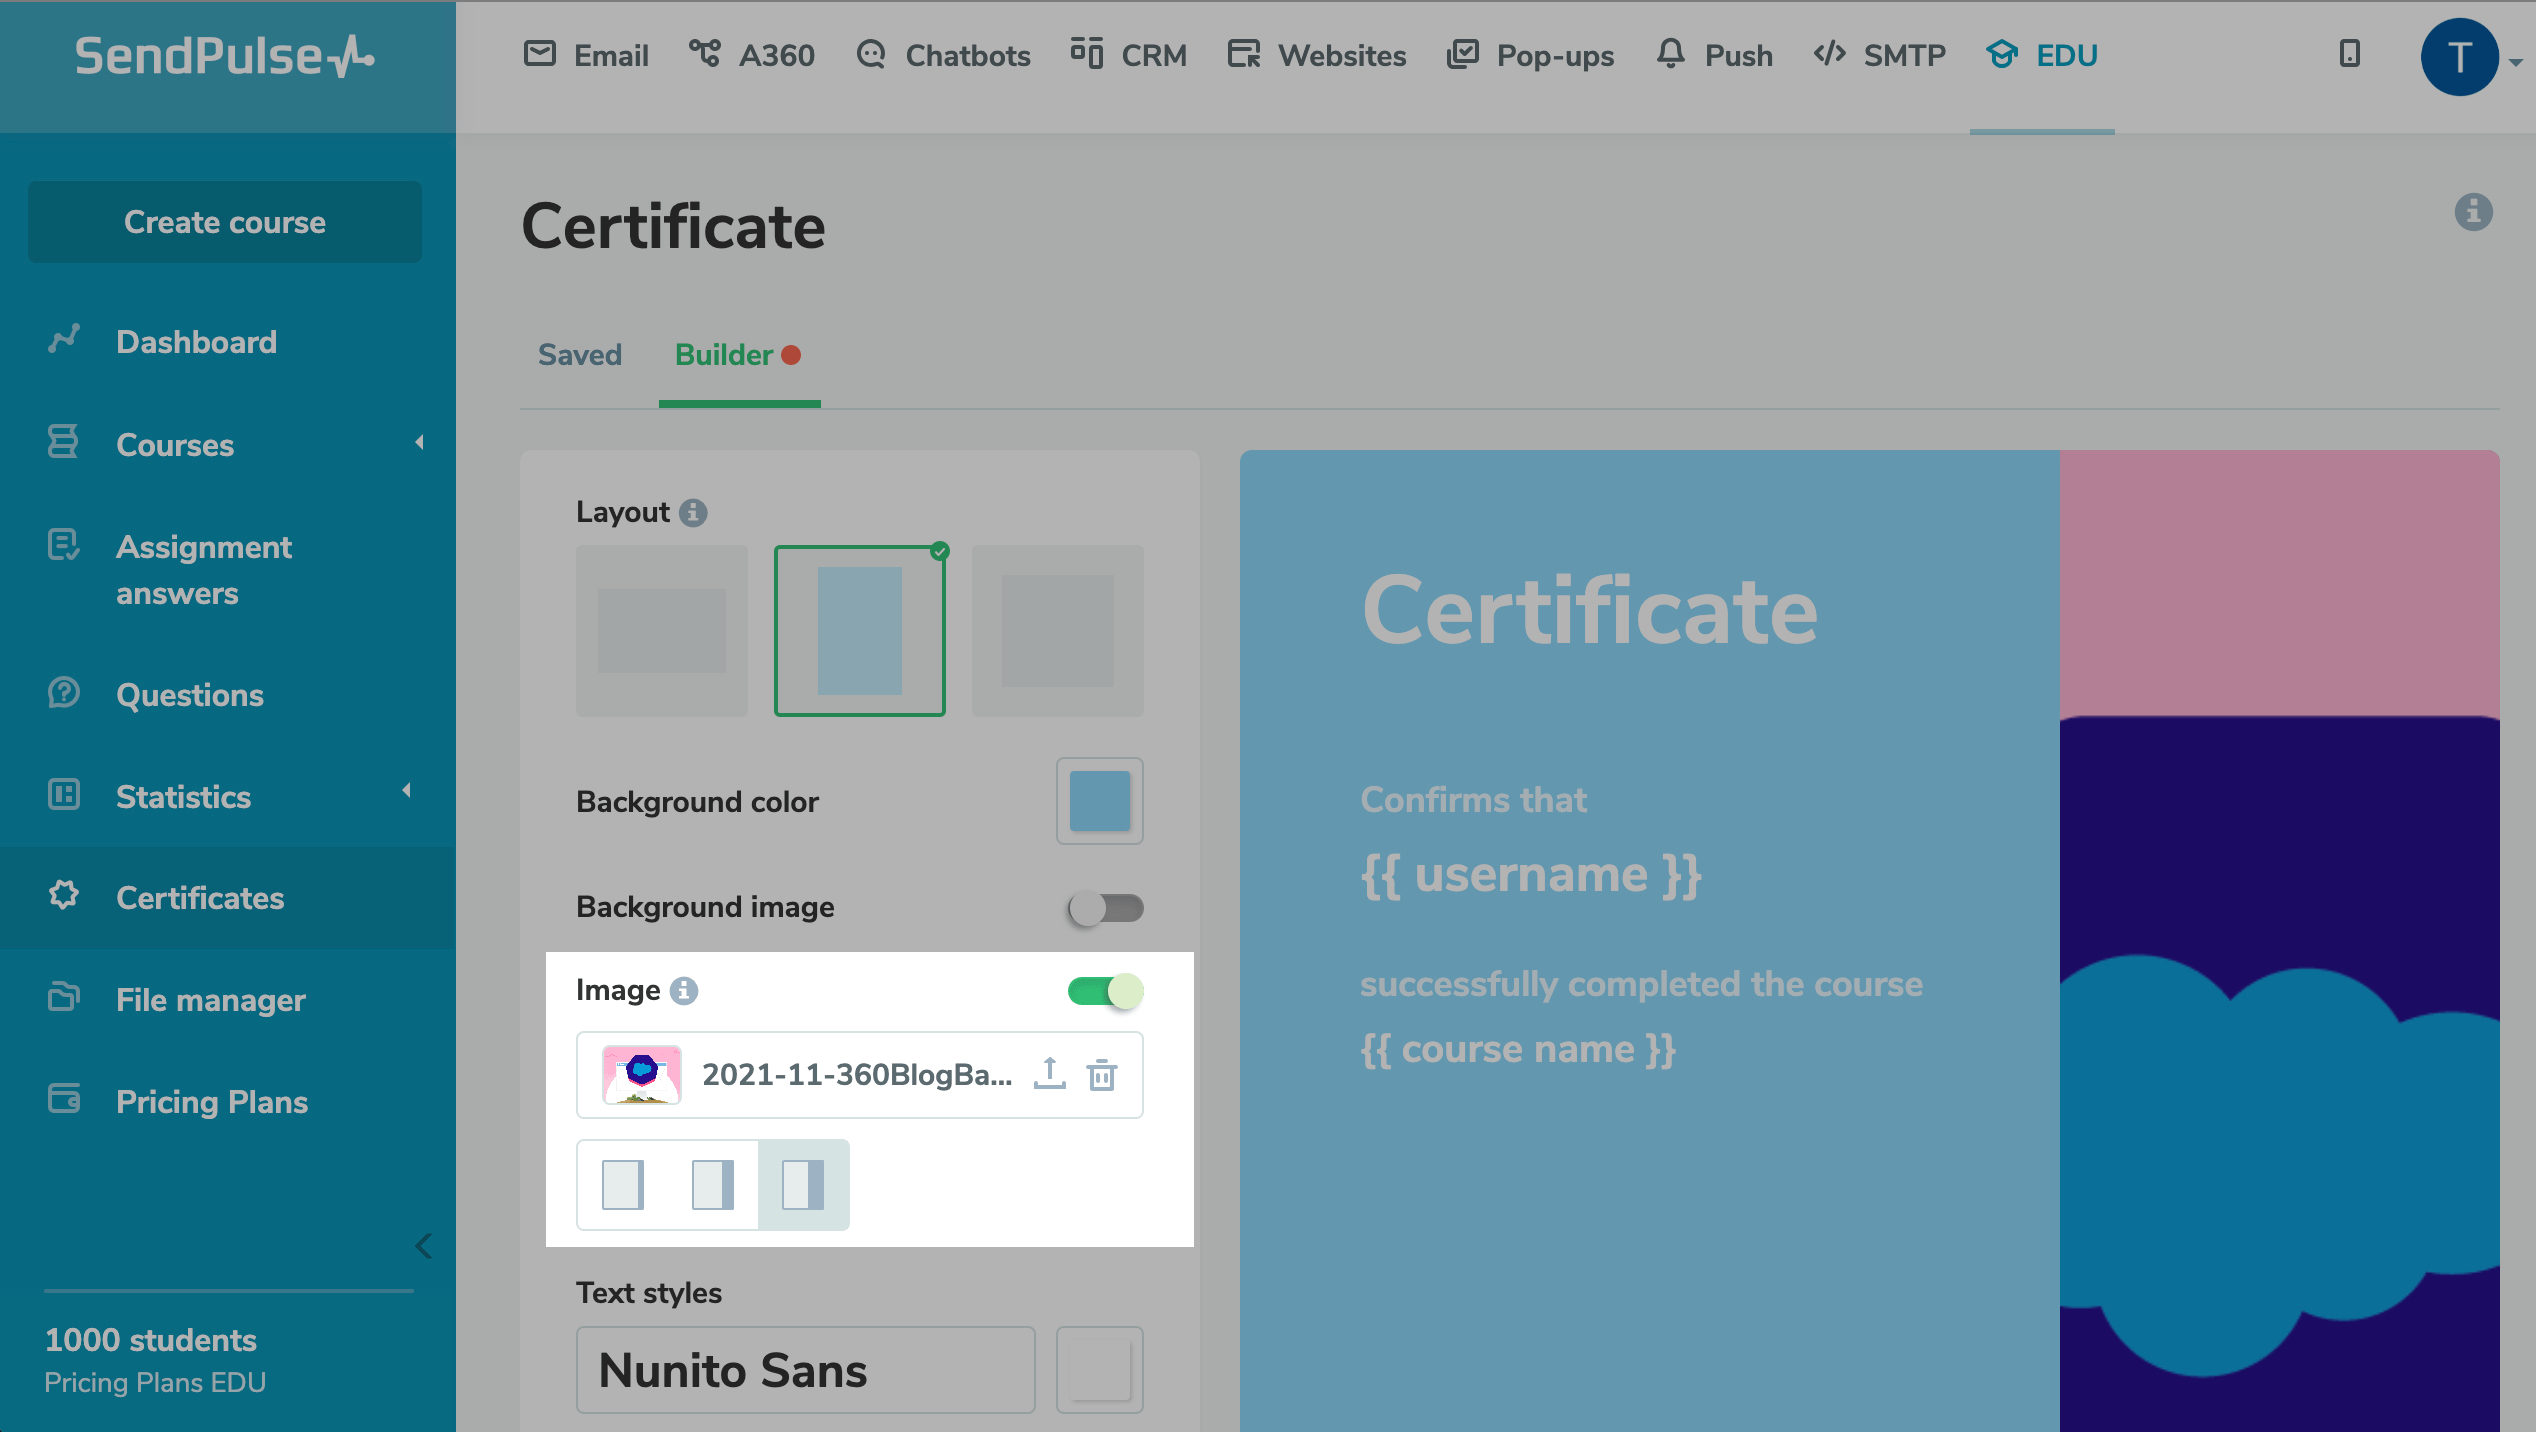2536x1432 pixels.
Task: Switch to the Saved tab
Action: (x=580, y=355)
